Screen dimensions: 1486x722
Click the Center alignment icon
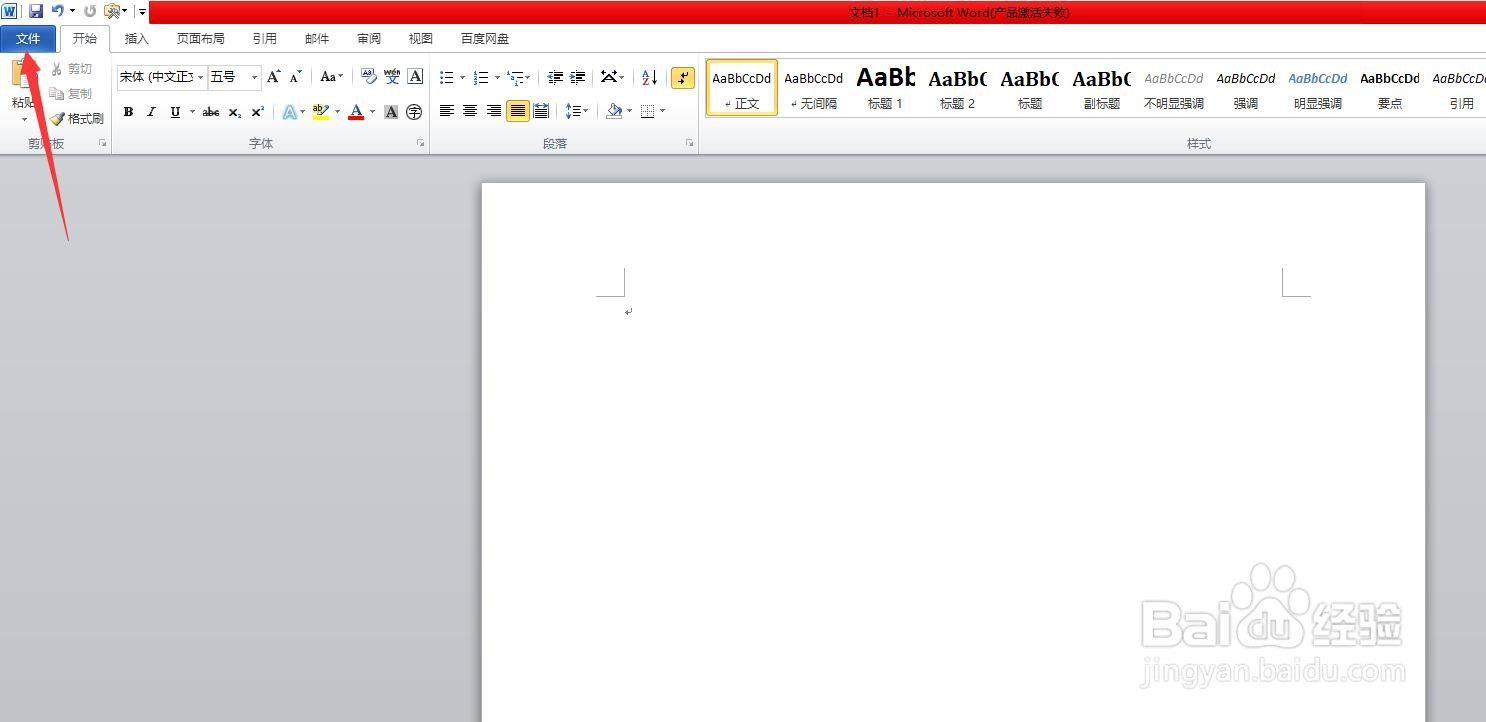point(470,111)
